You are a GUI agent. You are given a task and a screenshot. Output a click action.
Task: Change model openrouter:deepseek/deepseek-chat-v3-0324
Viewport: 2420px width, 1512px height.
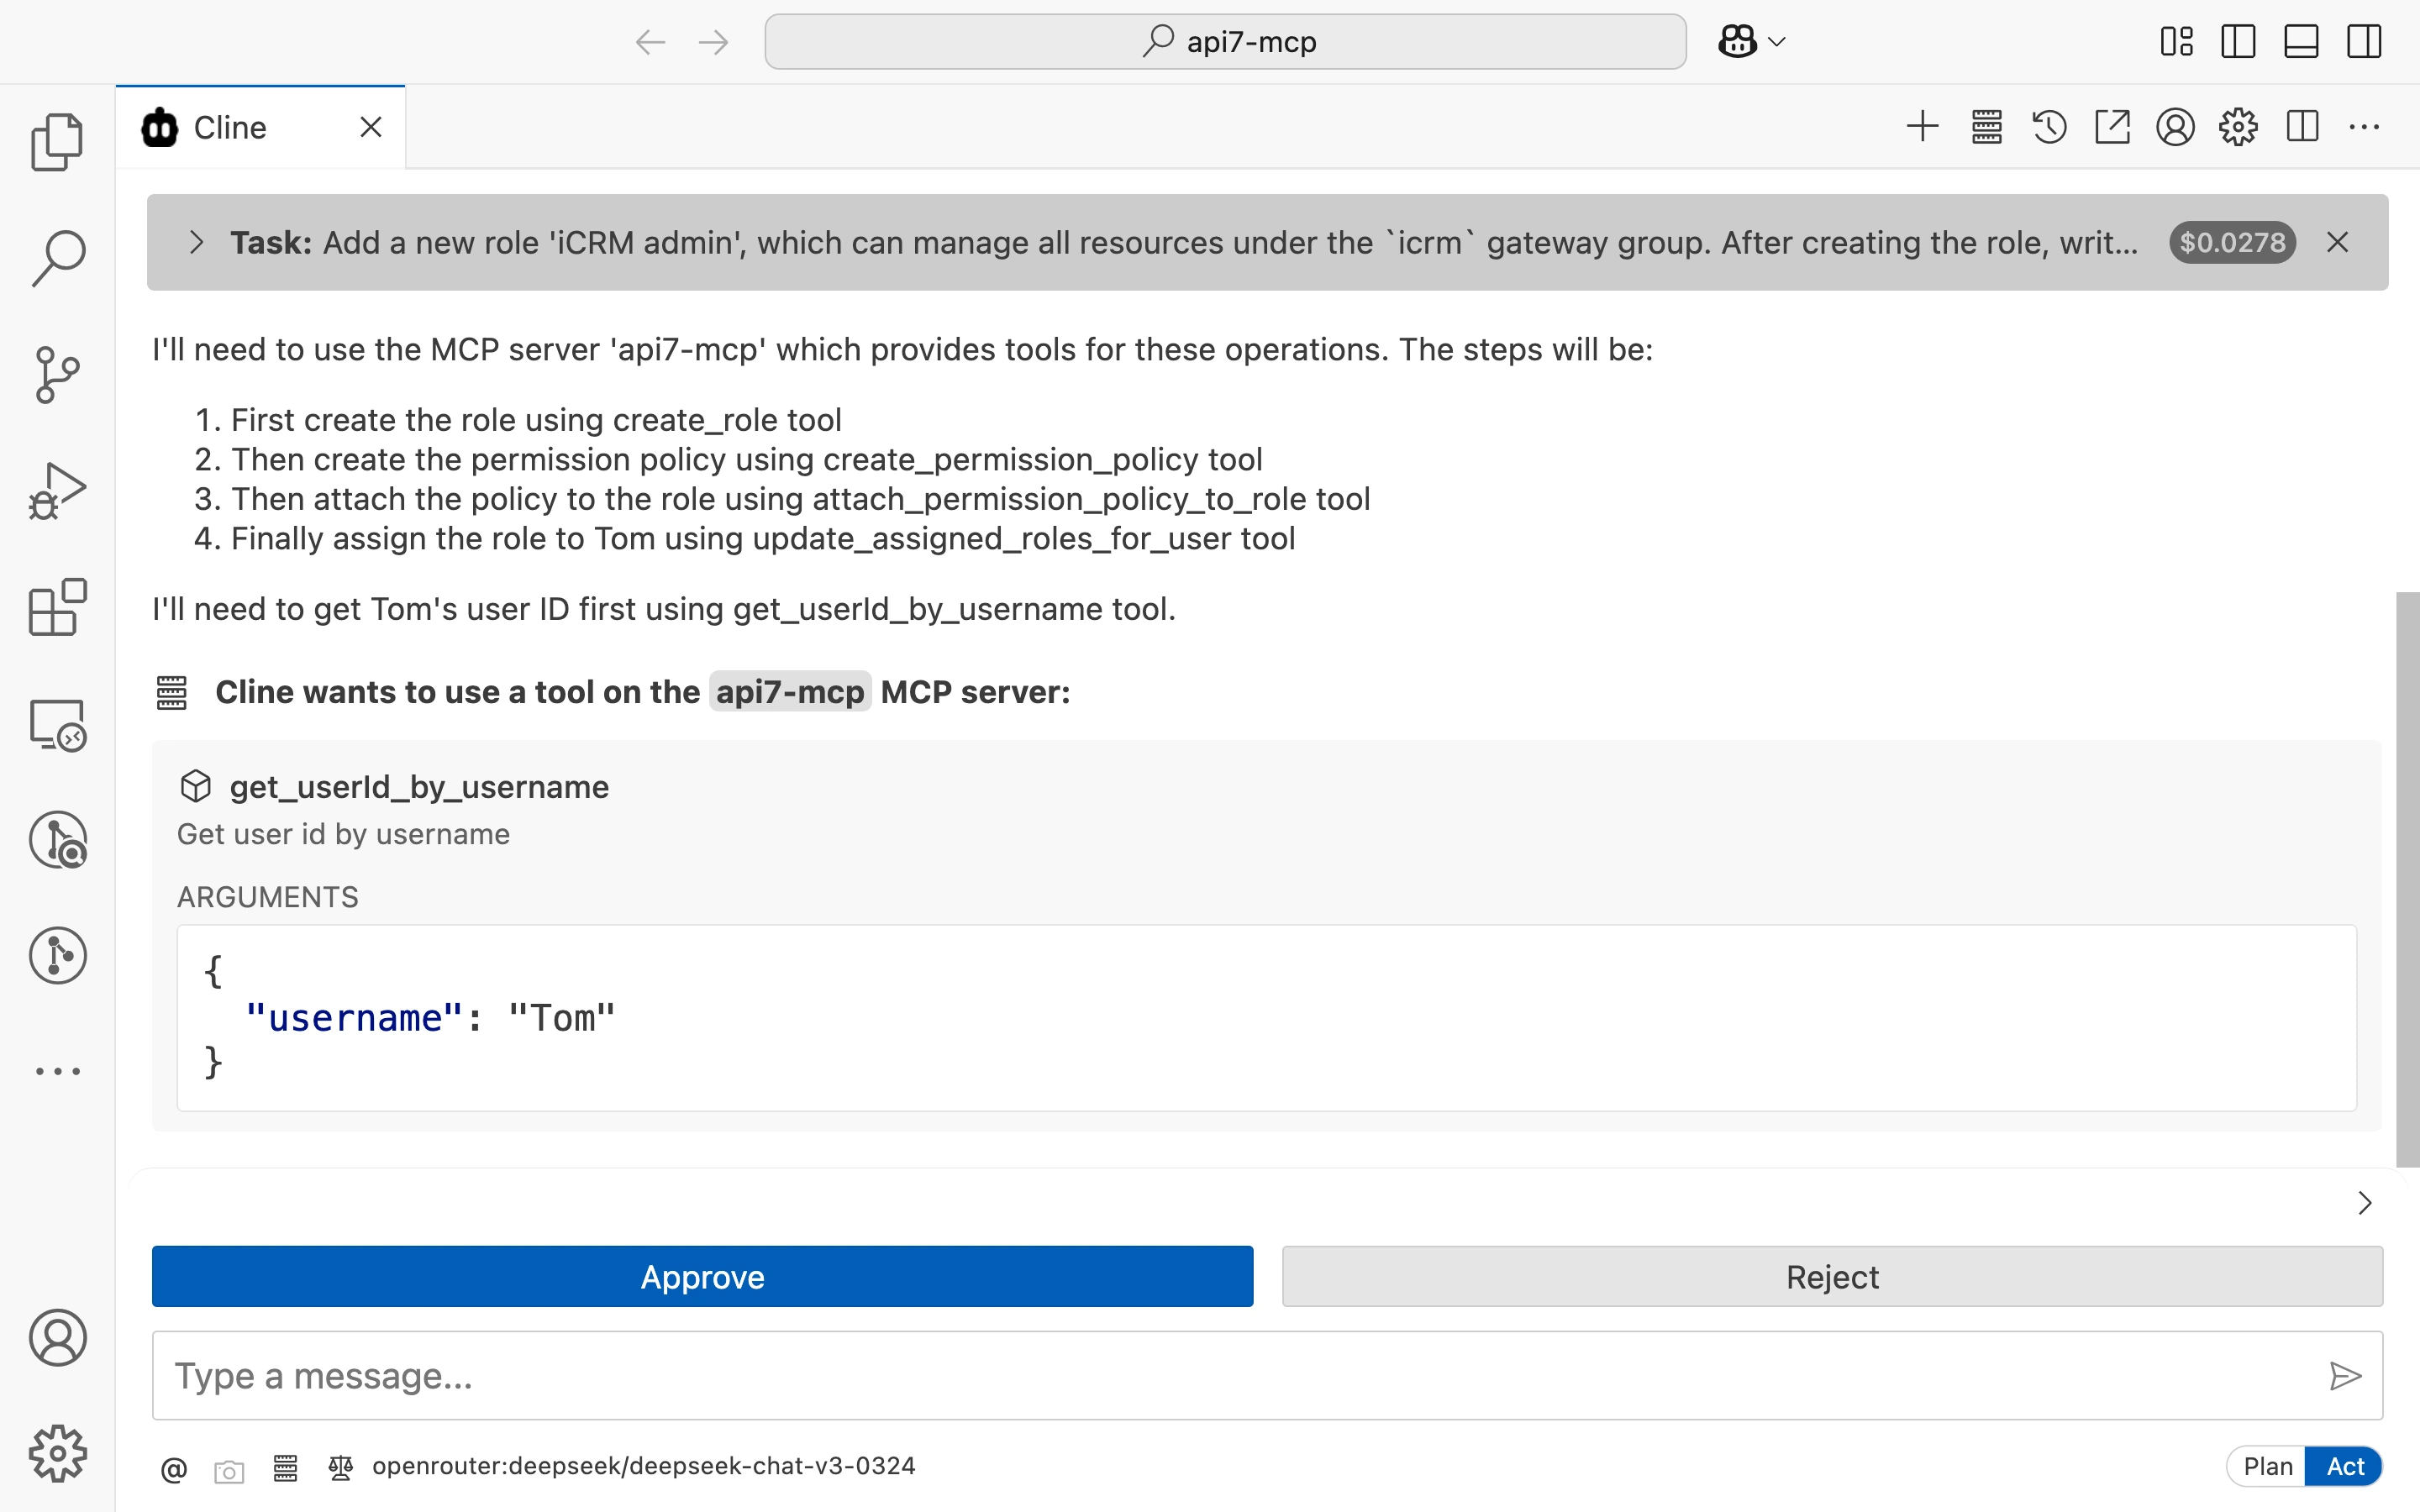(x=643, y=1466)
